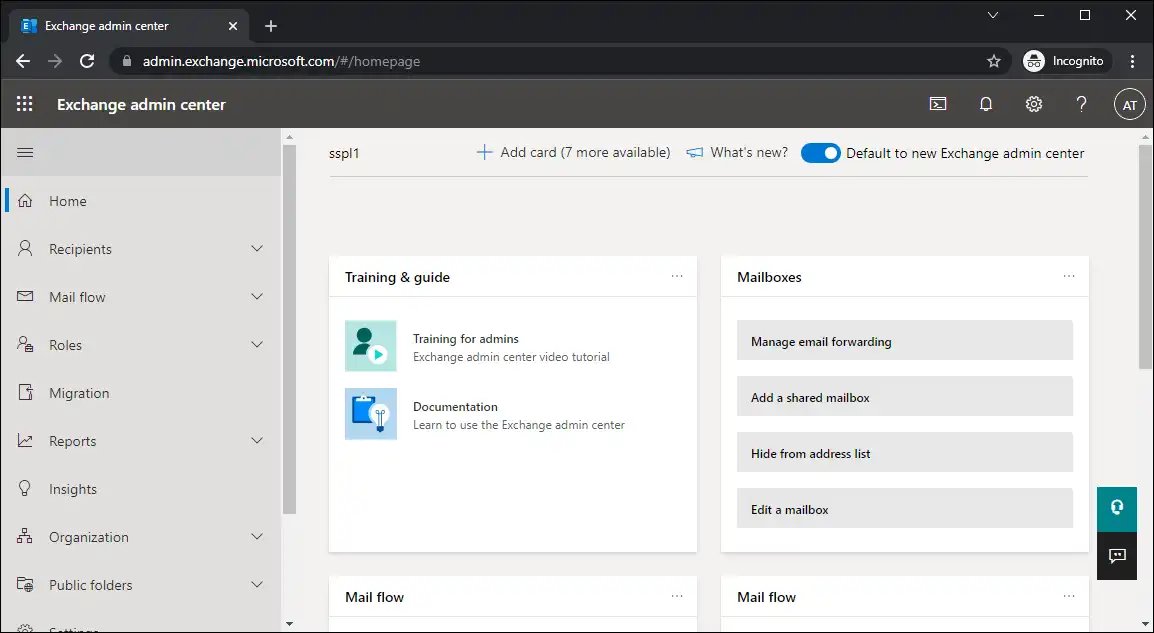Open the Mailboxes card more options ellipsis
The image size is (1154, 633).
1069,276
